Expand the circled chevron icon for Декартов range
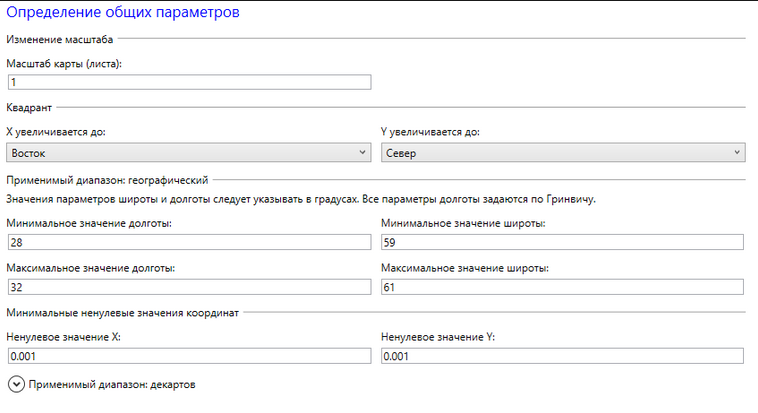Image resolution: width=758 pixels, height=413 pixels. pos(17,384)
